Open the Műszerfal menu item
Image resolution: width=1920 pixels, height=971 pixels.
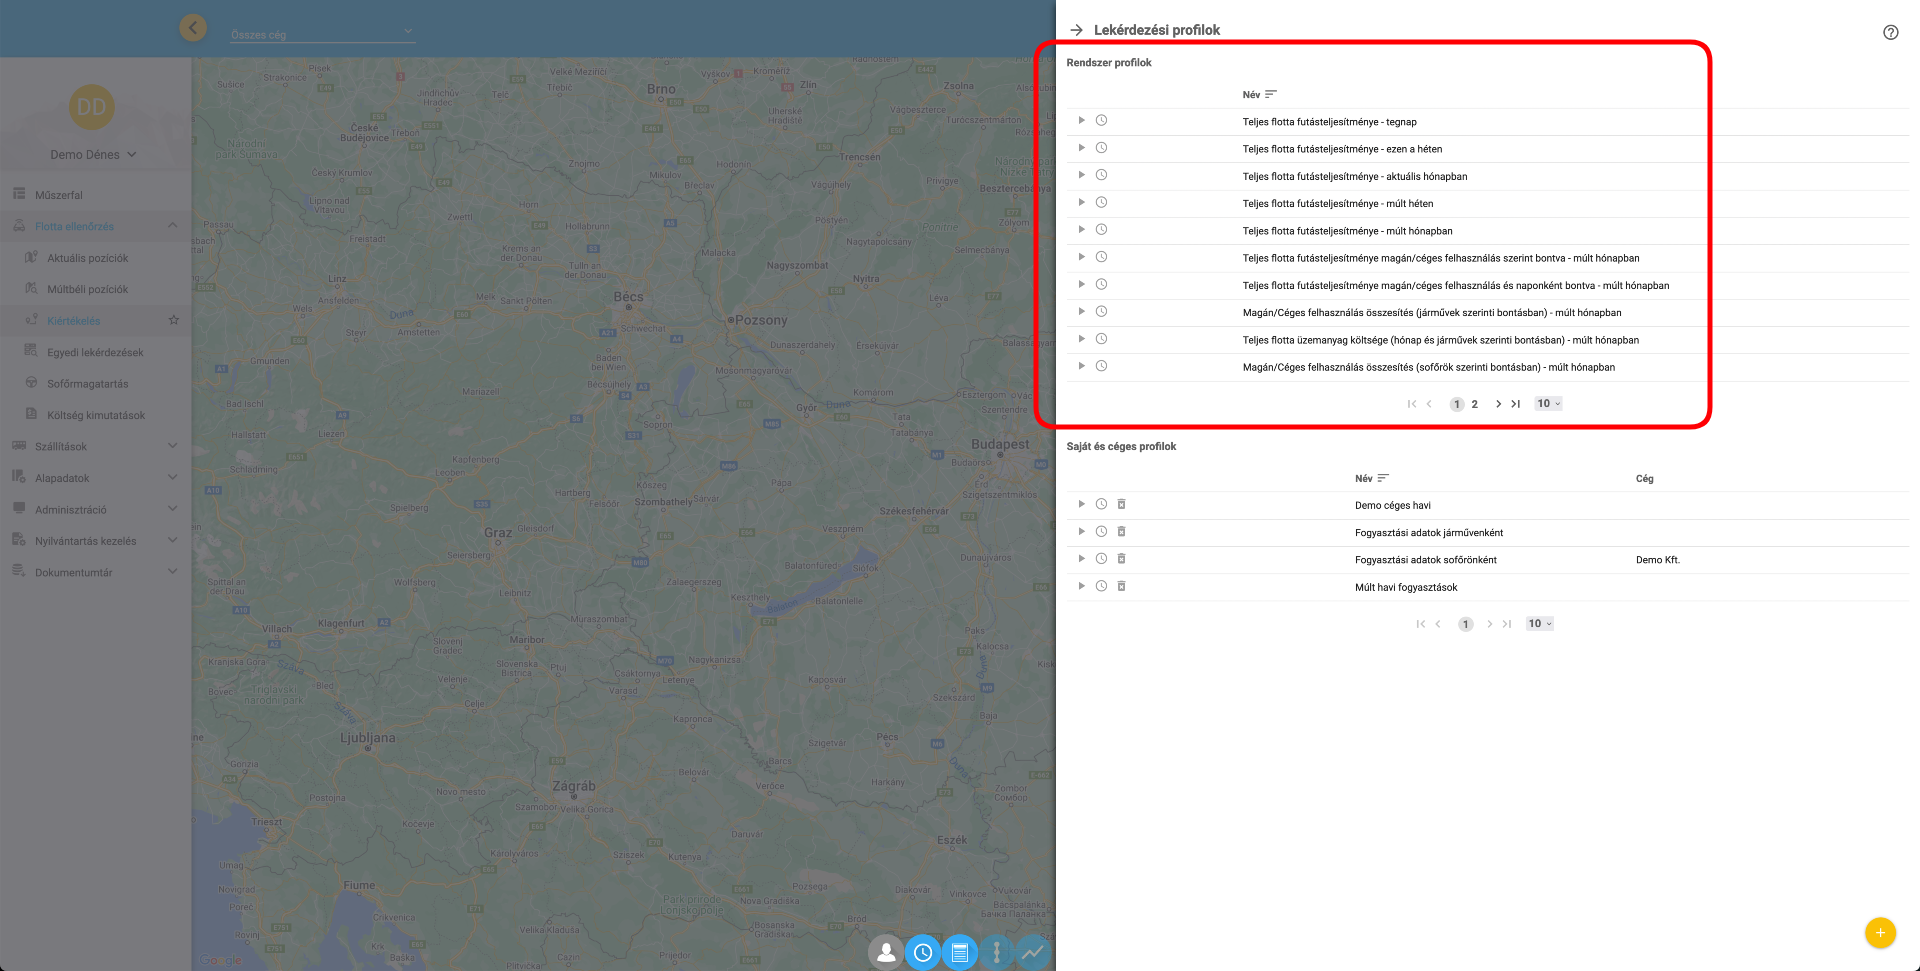click(59, 195)
